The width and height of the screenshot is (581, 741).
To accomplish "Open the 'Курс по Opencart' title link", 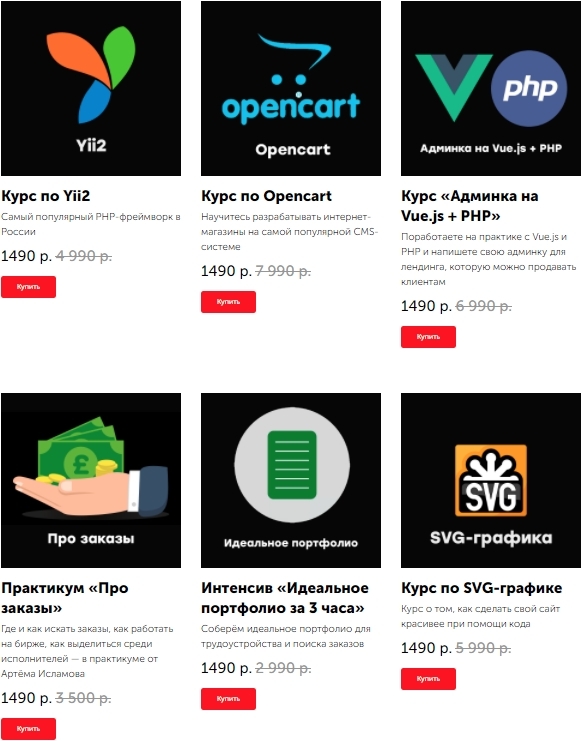I will 266,196.
